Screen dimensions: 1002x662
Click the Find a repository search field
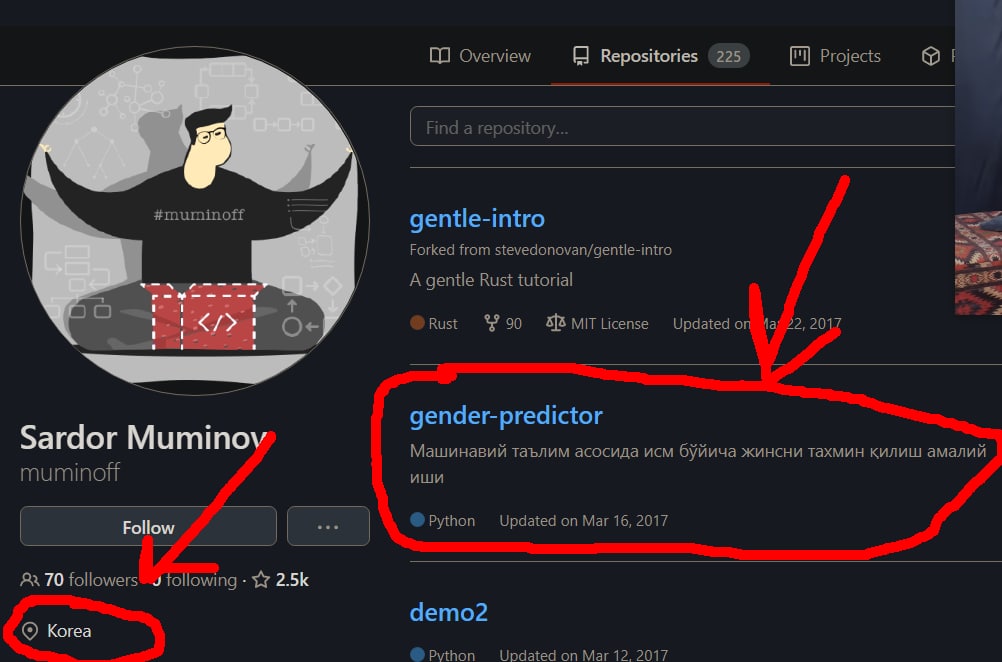(682, 127)
